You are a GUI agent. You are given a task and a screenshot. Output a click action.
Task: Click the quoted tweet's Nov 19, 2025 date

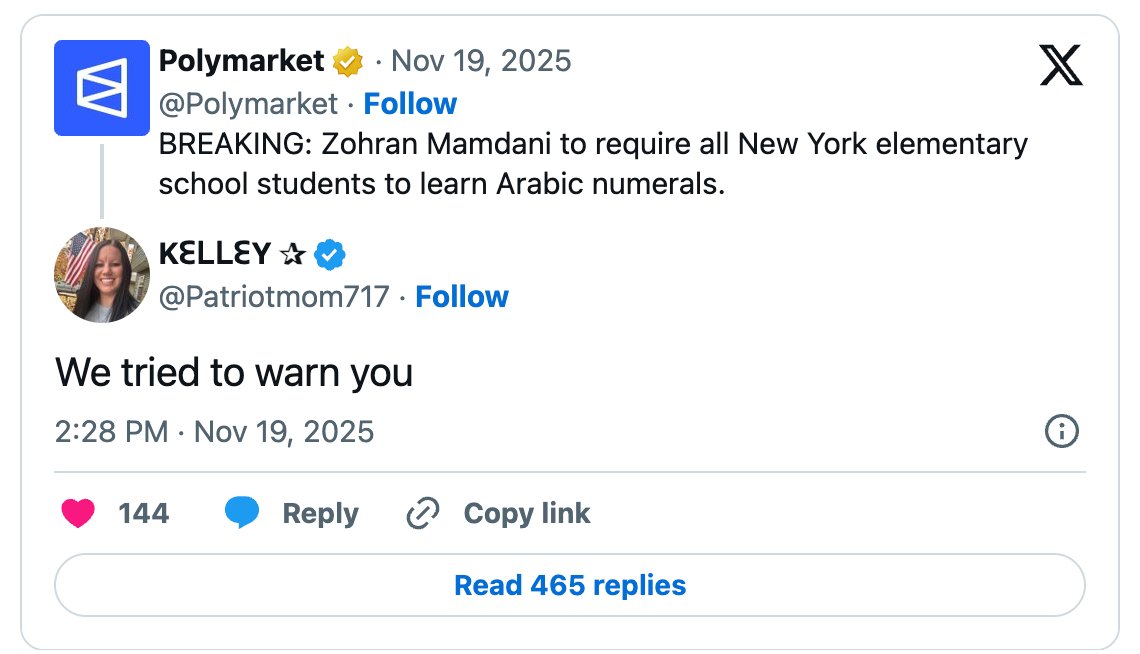481,61
